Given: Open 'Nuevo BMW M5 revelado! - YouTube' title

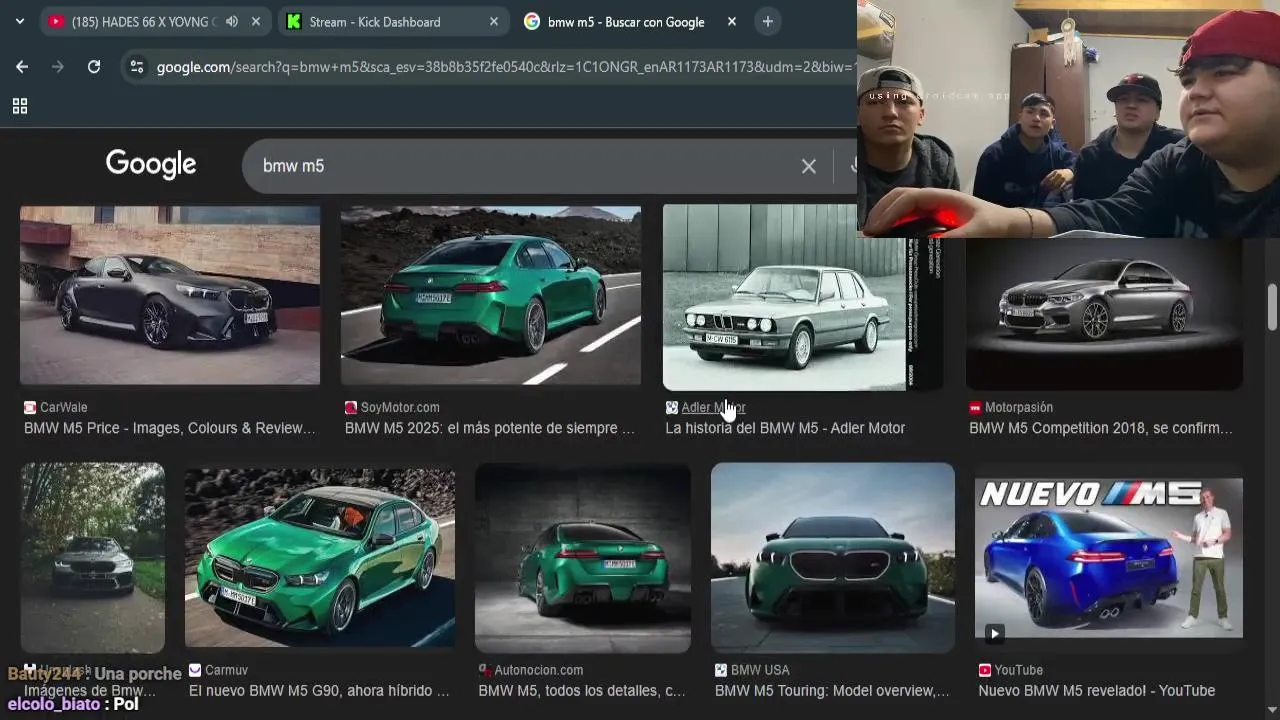Looking at the screenshot, I should [x=1097, y=691].
